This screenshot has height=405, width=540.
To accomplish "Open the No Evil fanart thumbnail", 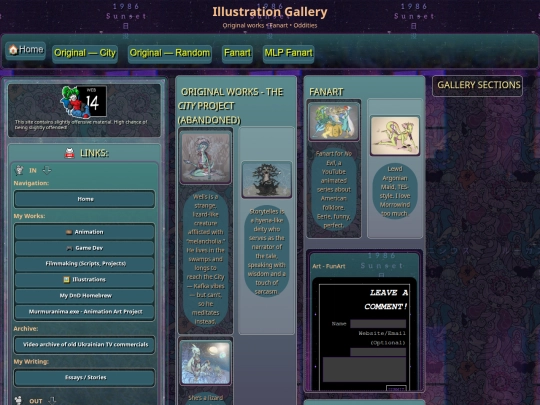I will 334,121.
